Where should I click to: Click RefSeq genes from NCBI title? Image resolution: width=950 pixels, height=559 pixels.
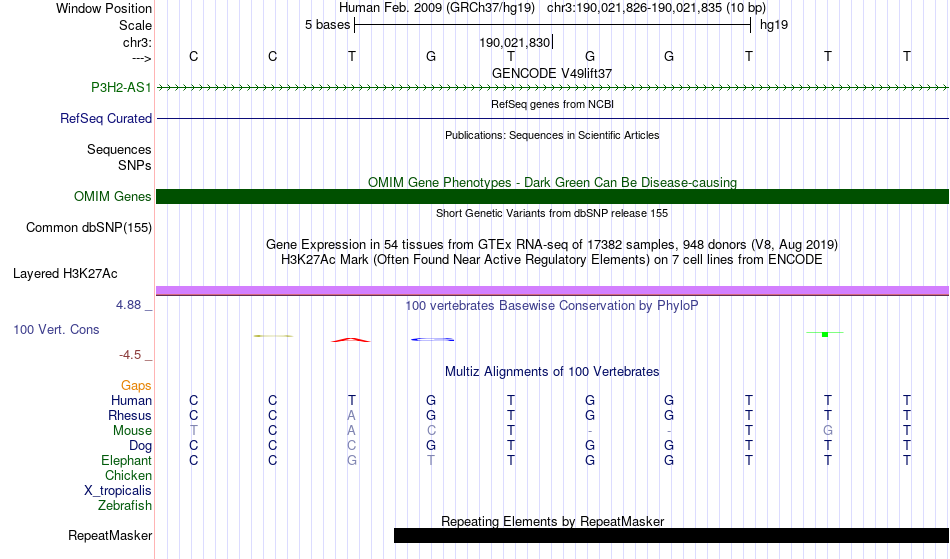(x=553, y=104)
